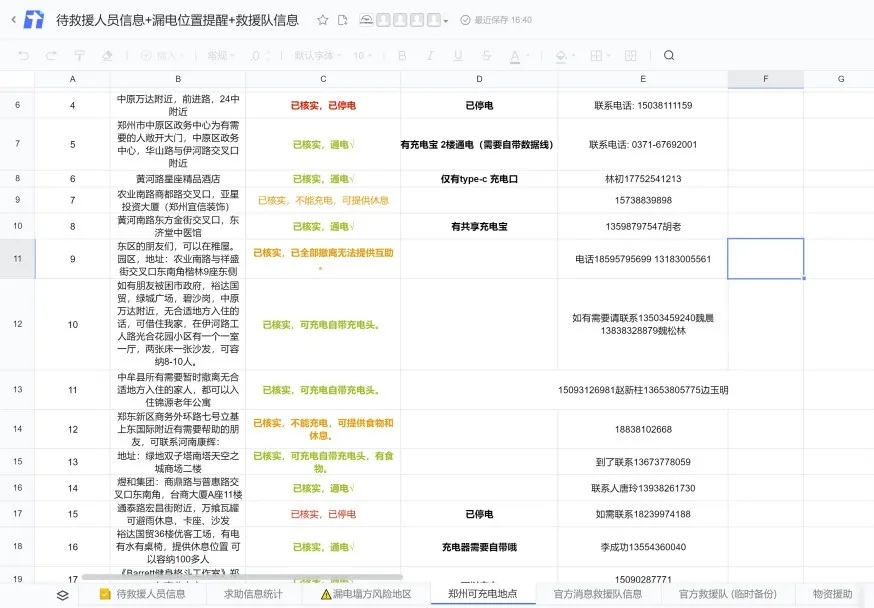Click cell '李成功13554360040'

tap(643, 547)
